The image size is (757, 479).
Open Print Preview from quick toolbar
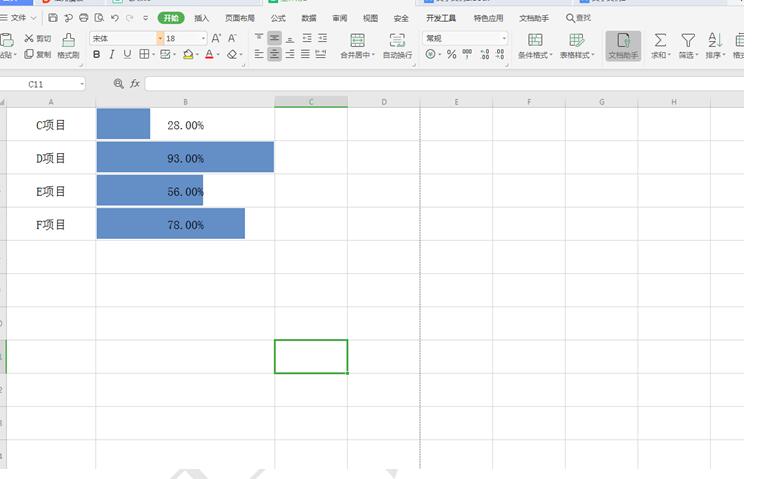pyautogui.click(x=99, y=18)
